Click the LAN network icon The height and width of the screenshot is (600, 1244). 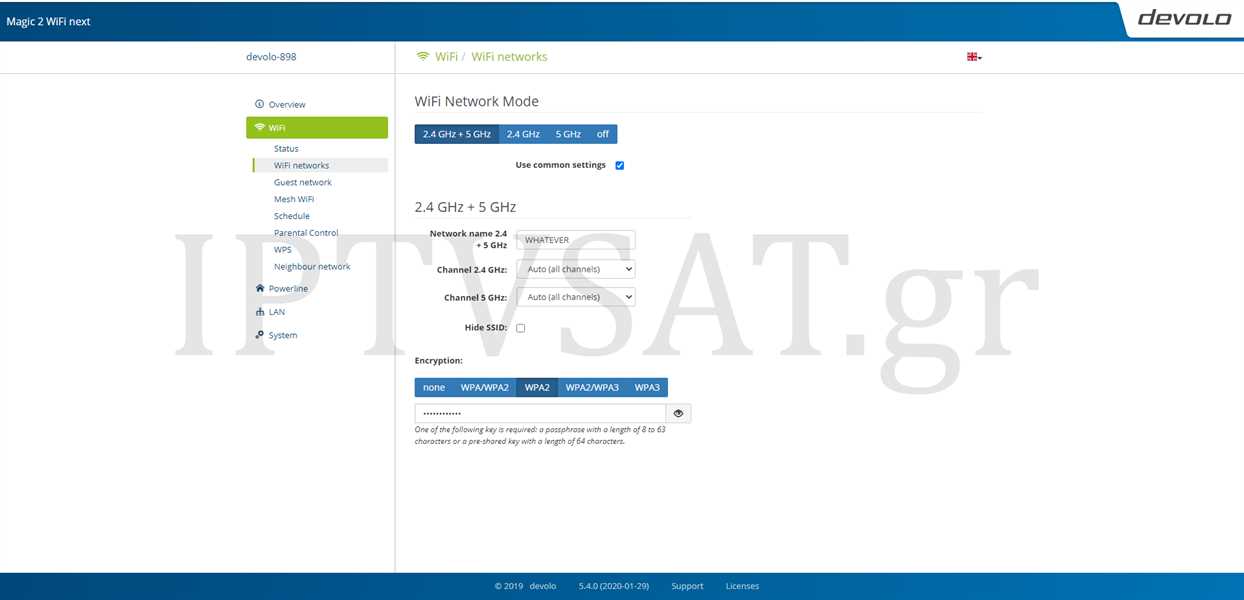(260, 312)
